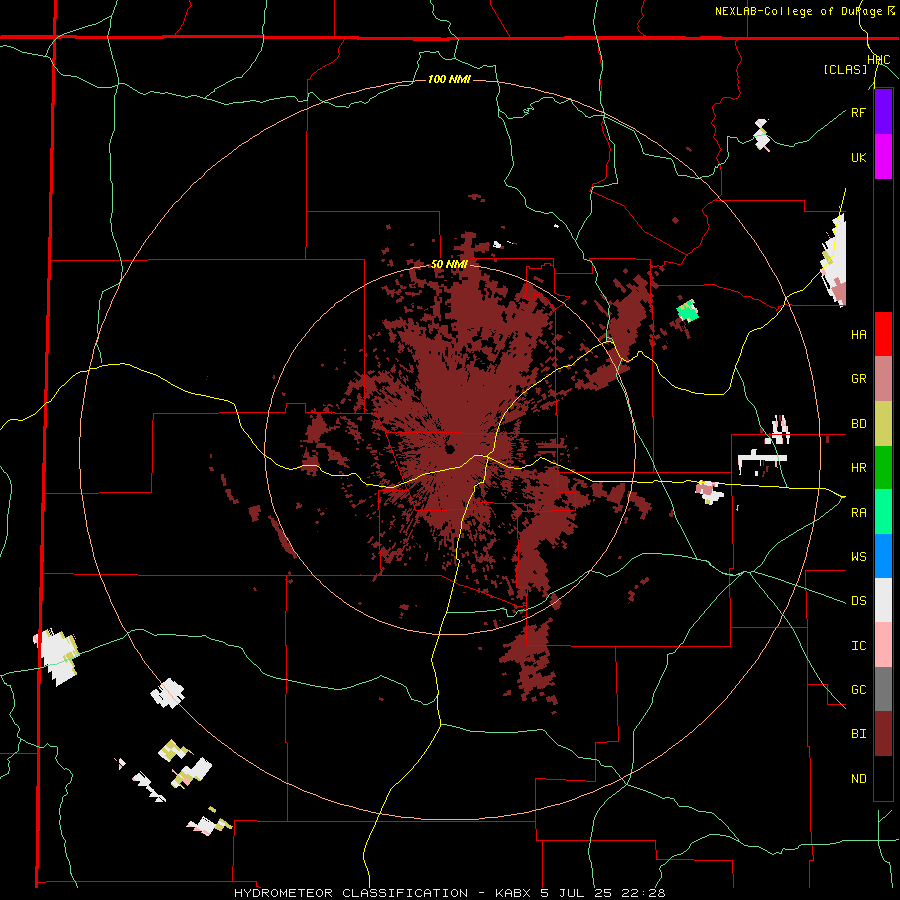The height and width of the screenshot is (900, 900).
Task: Click the UK magenta legend swatch
Action: (x=883, y=157)
